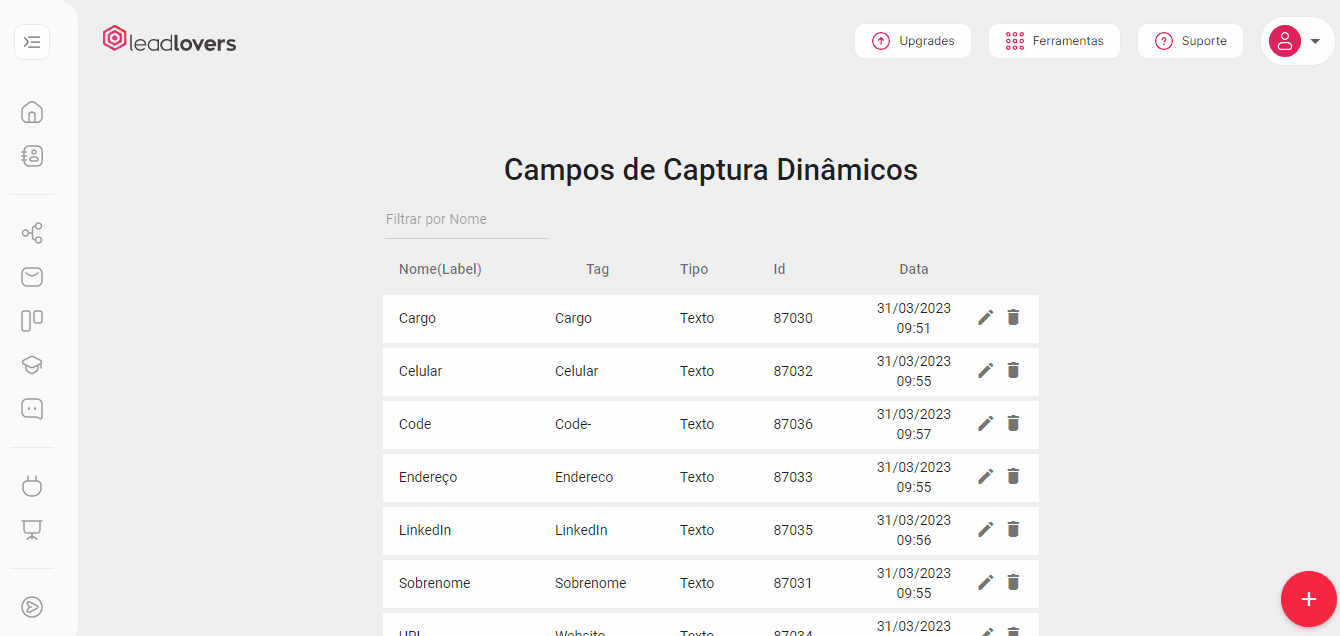The width and height of the screenshot is (1340, 636).
Task: Click the share-nodes funnel icon in sidebar
Action: [x=32, y=234]
